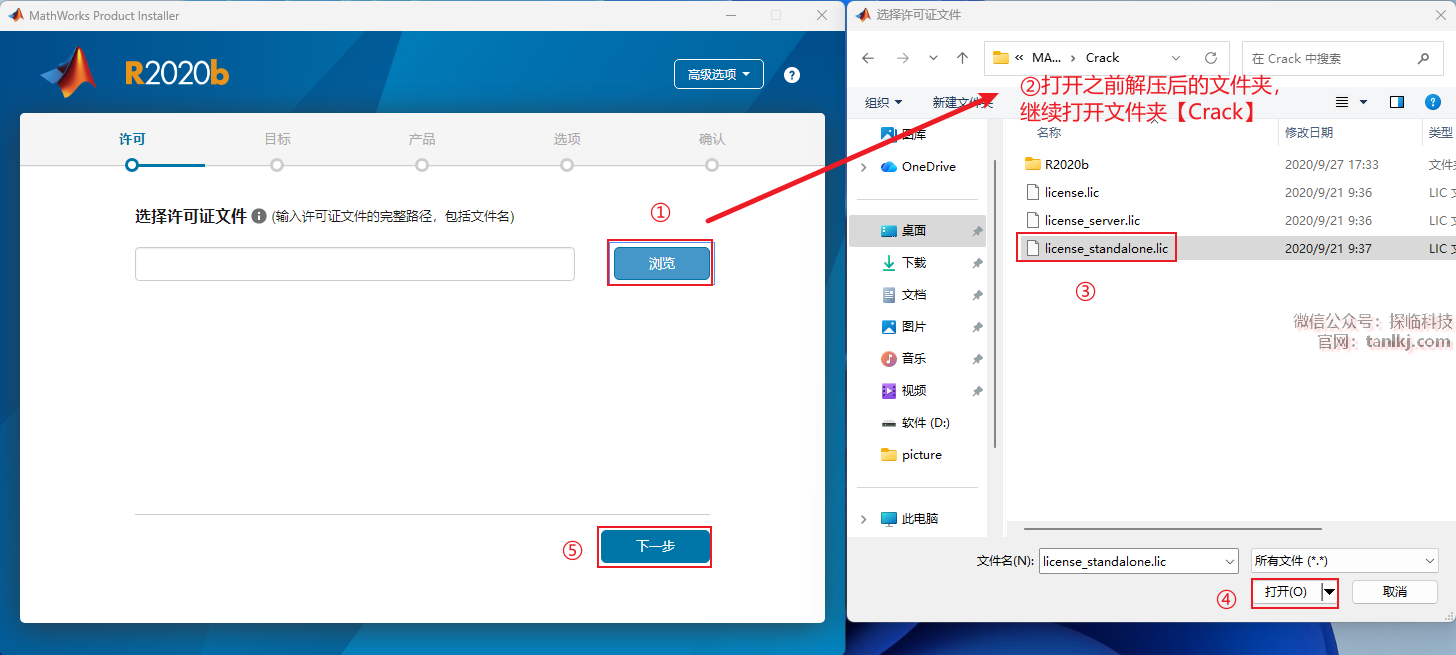This screenshot has width=1456, height=655.
Task: Open 所有文件 (*.*) file type dropdown
Action: tap(1344, 561)
